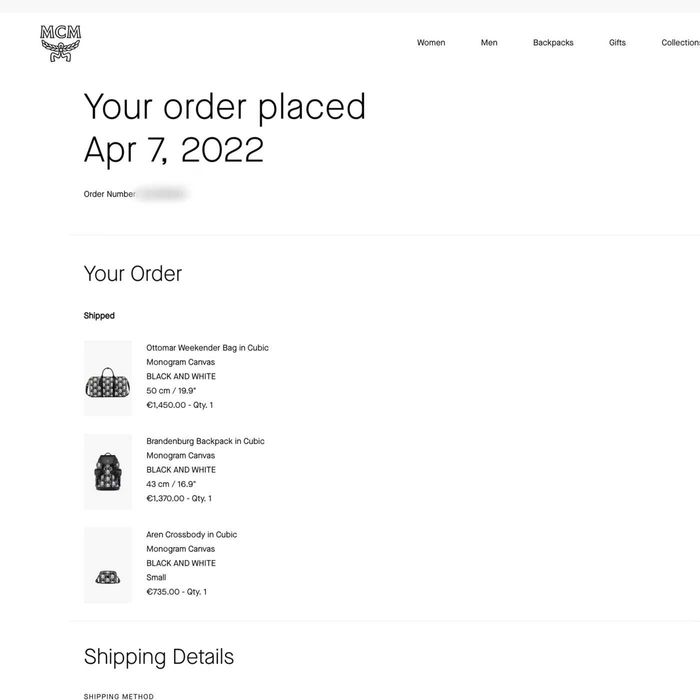Click the €735.00 price line
The height and width of the screenshot is (700, 700).
pyautogui.click(x=176, y=592)
